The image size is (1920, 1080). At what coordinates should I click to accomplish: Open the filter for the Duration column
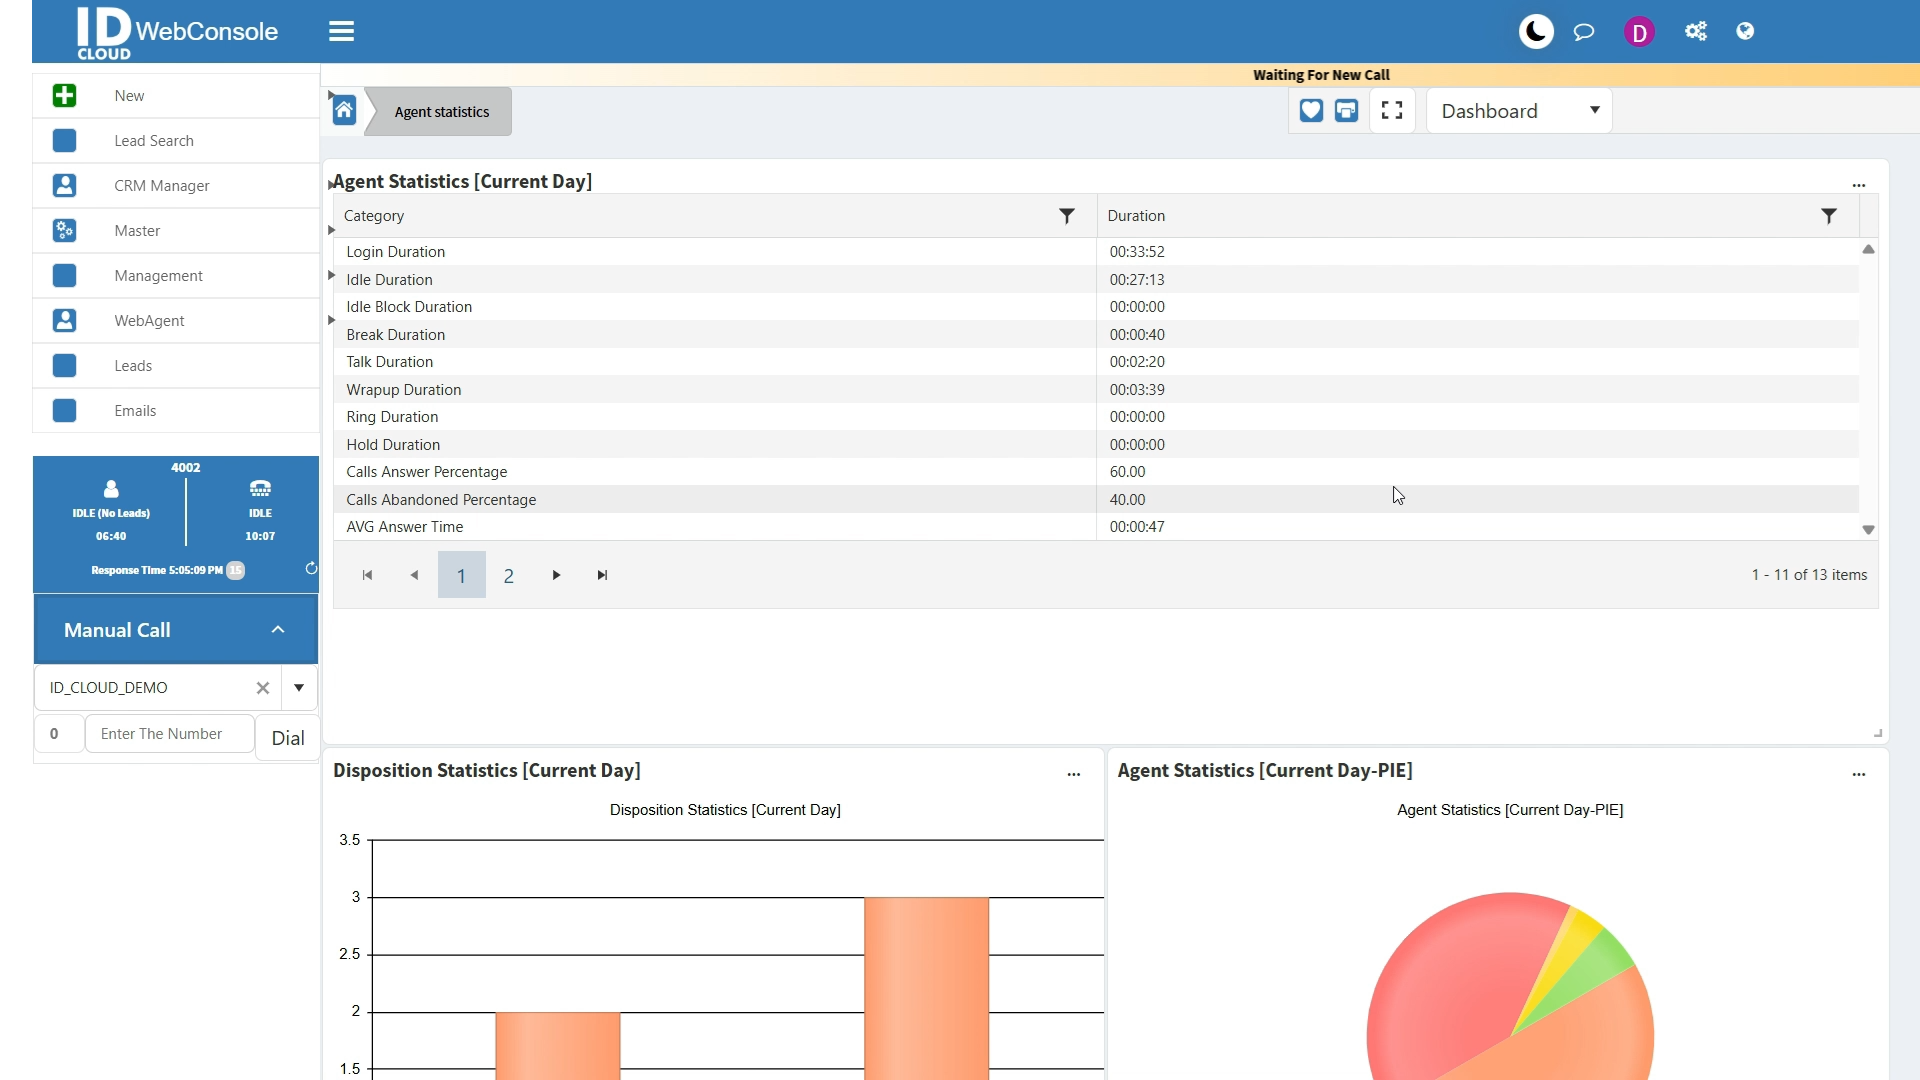[1830, 216]
